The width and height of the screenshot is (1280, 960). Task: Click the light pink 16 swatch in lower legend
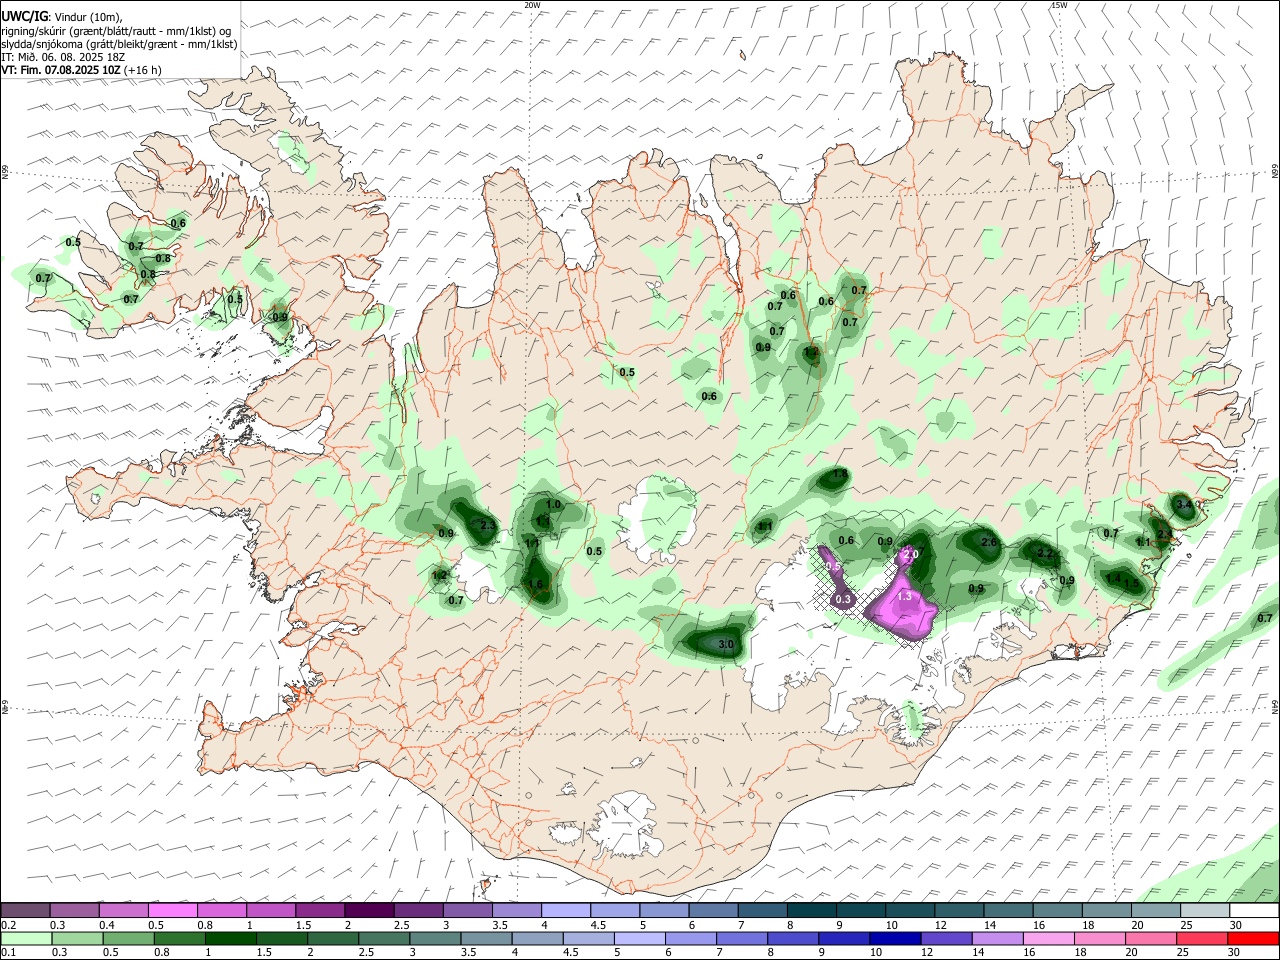point(1049,938)
